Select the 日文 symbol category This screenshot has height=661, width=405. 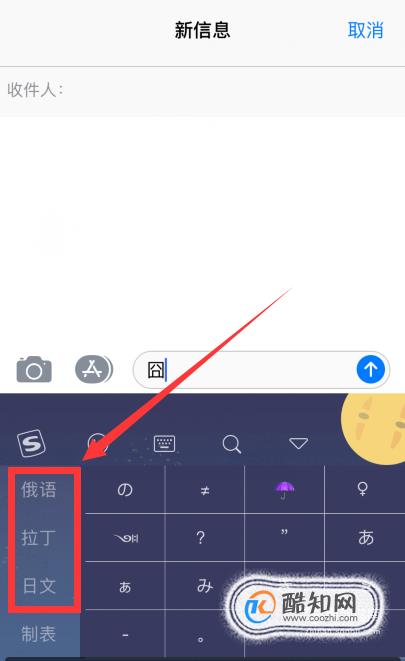click(x=39, y=586)
